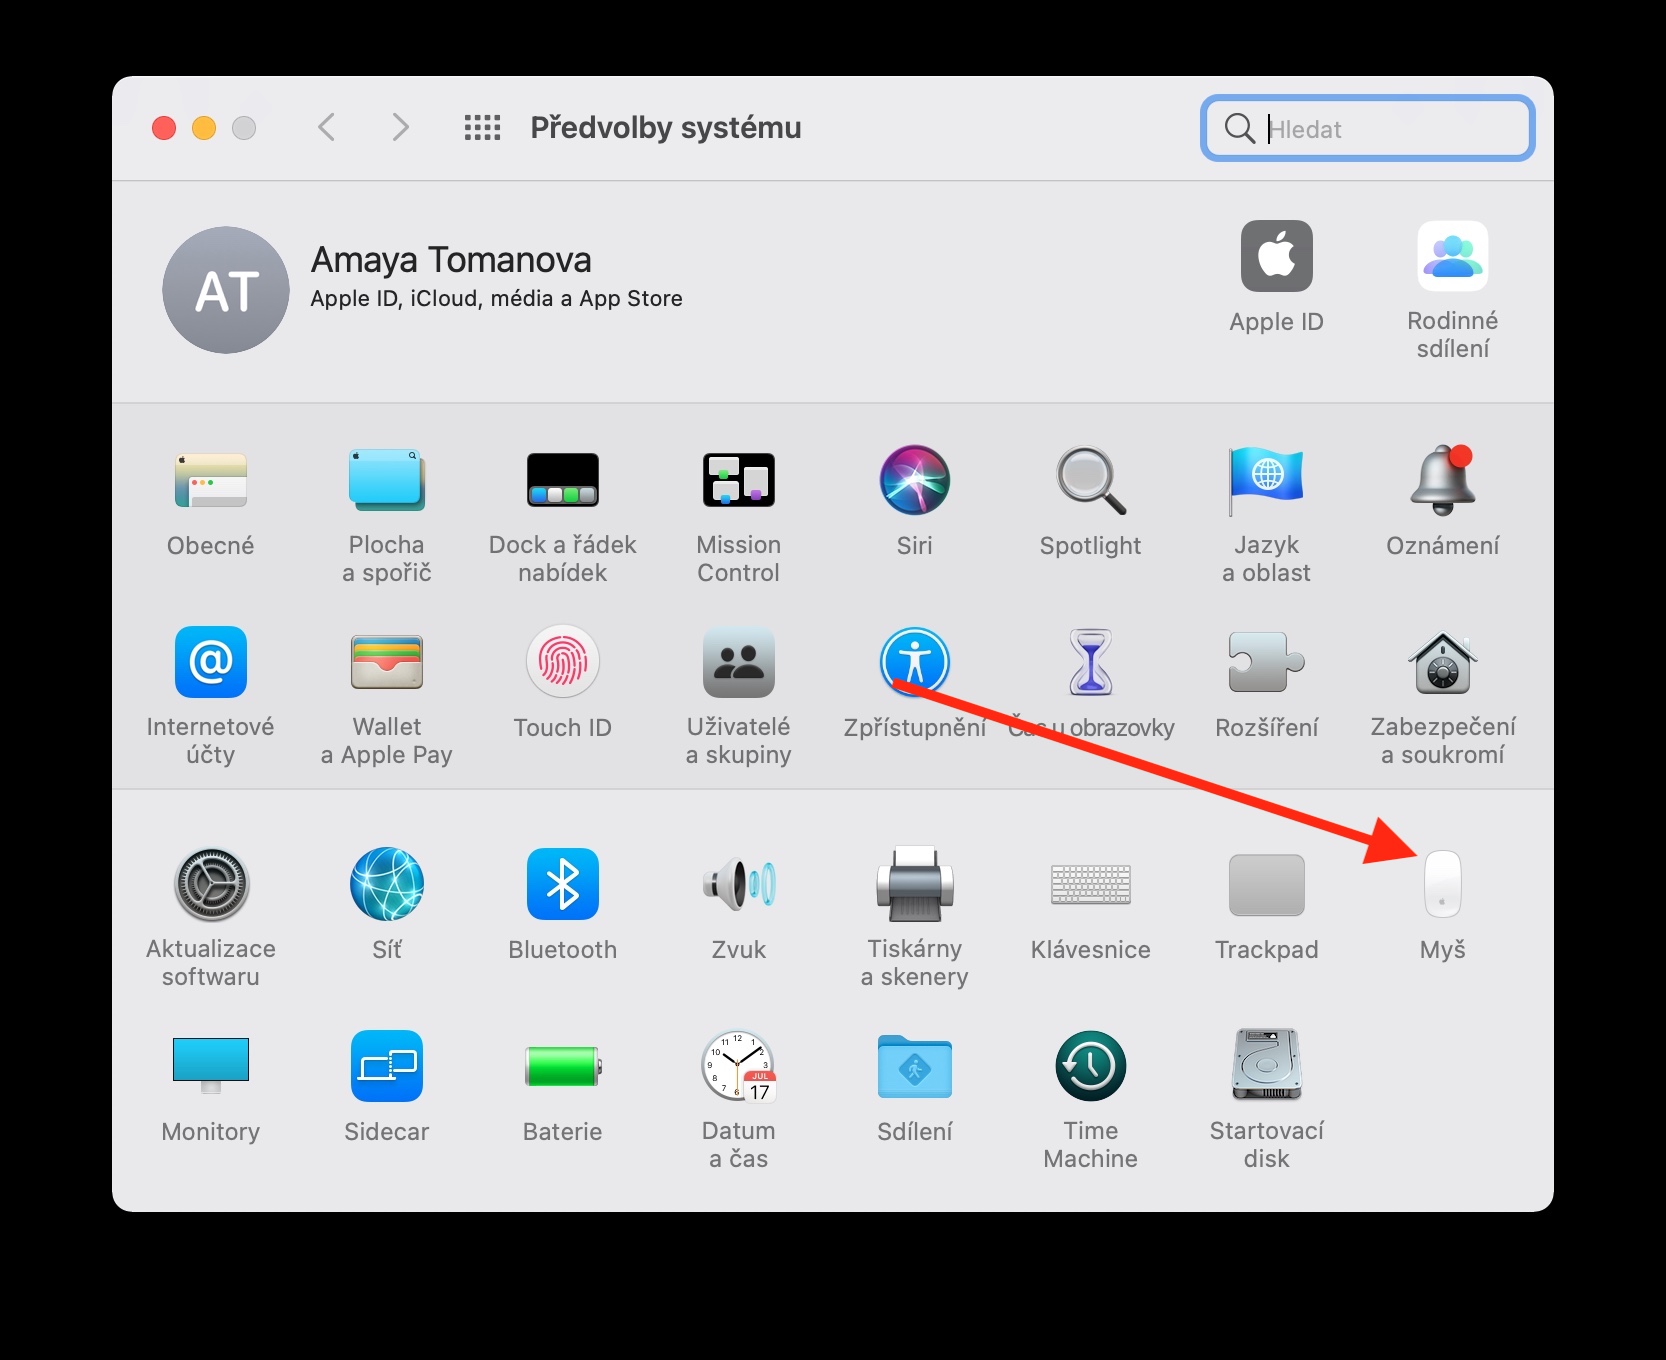The width and height of the screenshot is (1666, 1360).
Task: Open Uživatelé a skupiny pane
Action: point(739,662)
